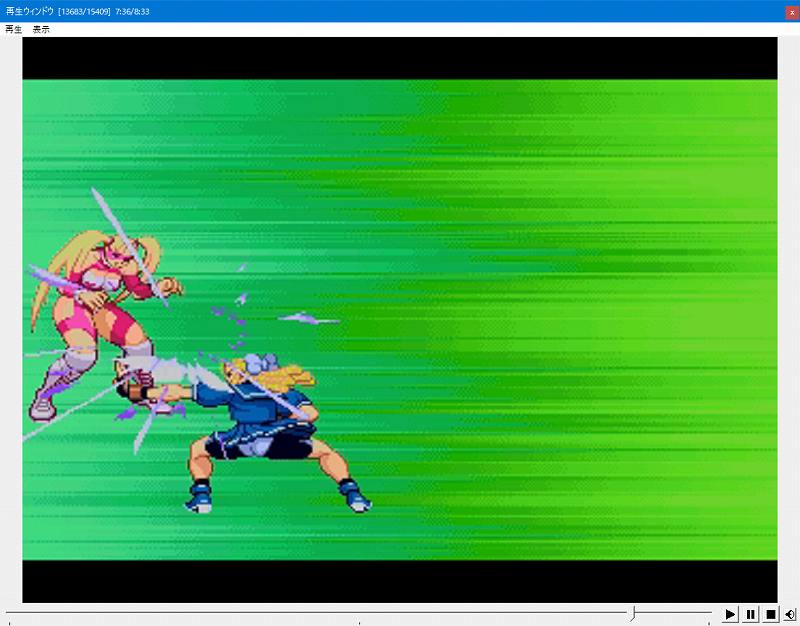Click the seek slider handle

[633, 613]
